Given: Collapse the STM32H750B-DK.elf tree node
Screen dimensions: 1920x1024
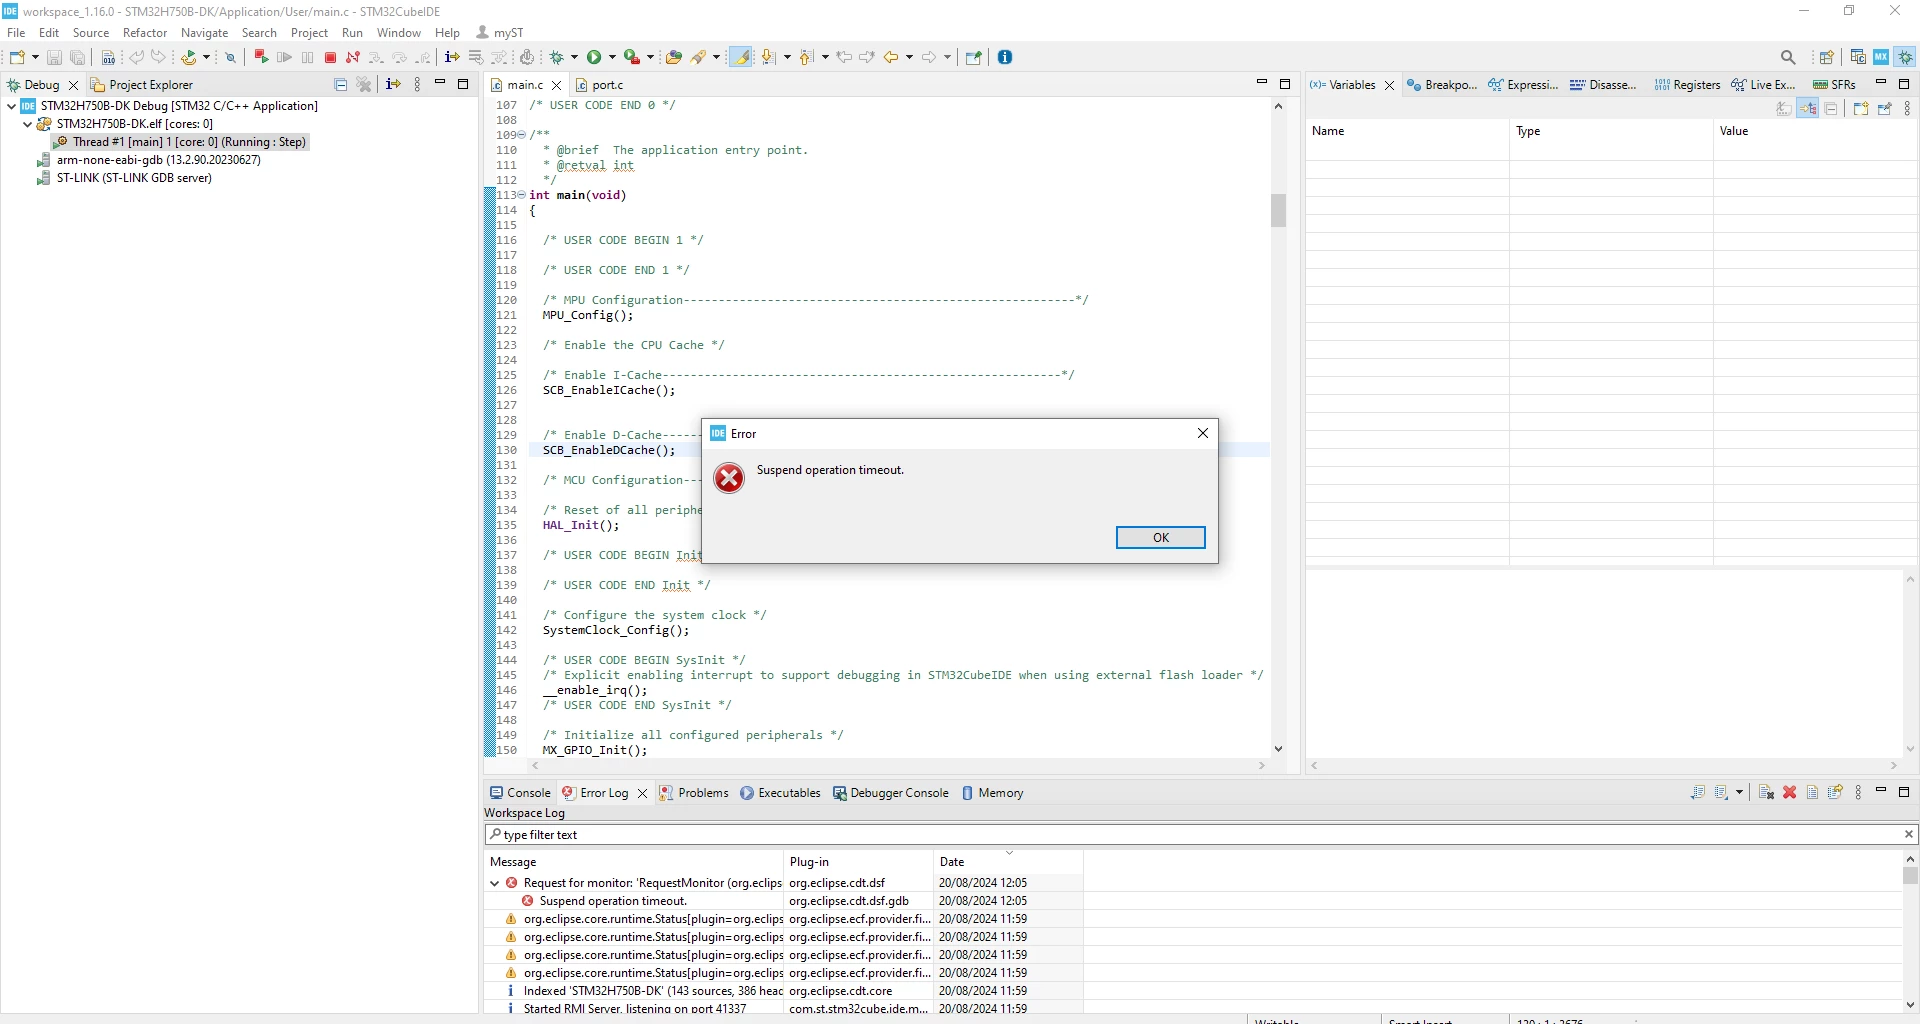Looking at the screenshot, I should pos(27,124).
